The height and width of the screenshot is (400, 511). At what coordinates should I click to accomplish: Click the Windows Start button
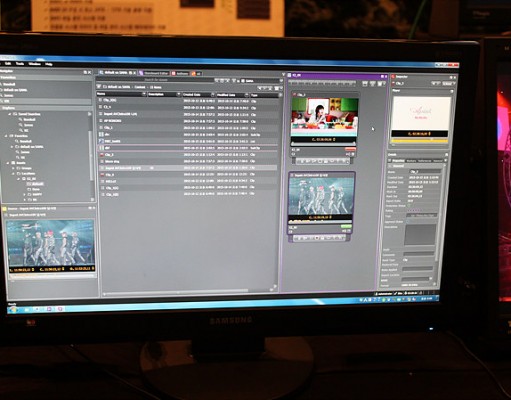pos(13,309)
